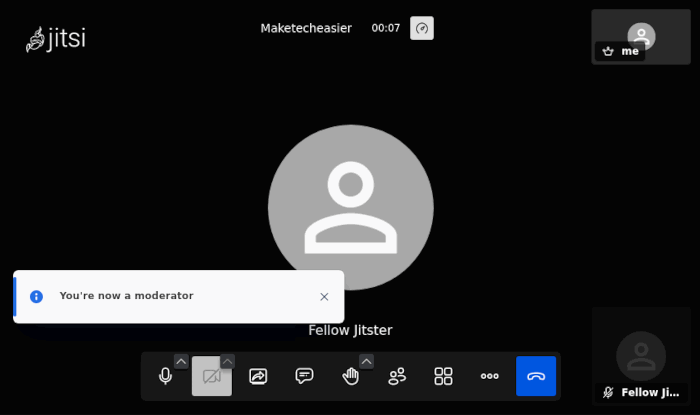Screen dimensions: 700x415
Task: Click 'You're now a moderator' message
Action: (x=126, y=295)
